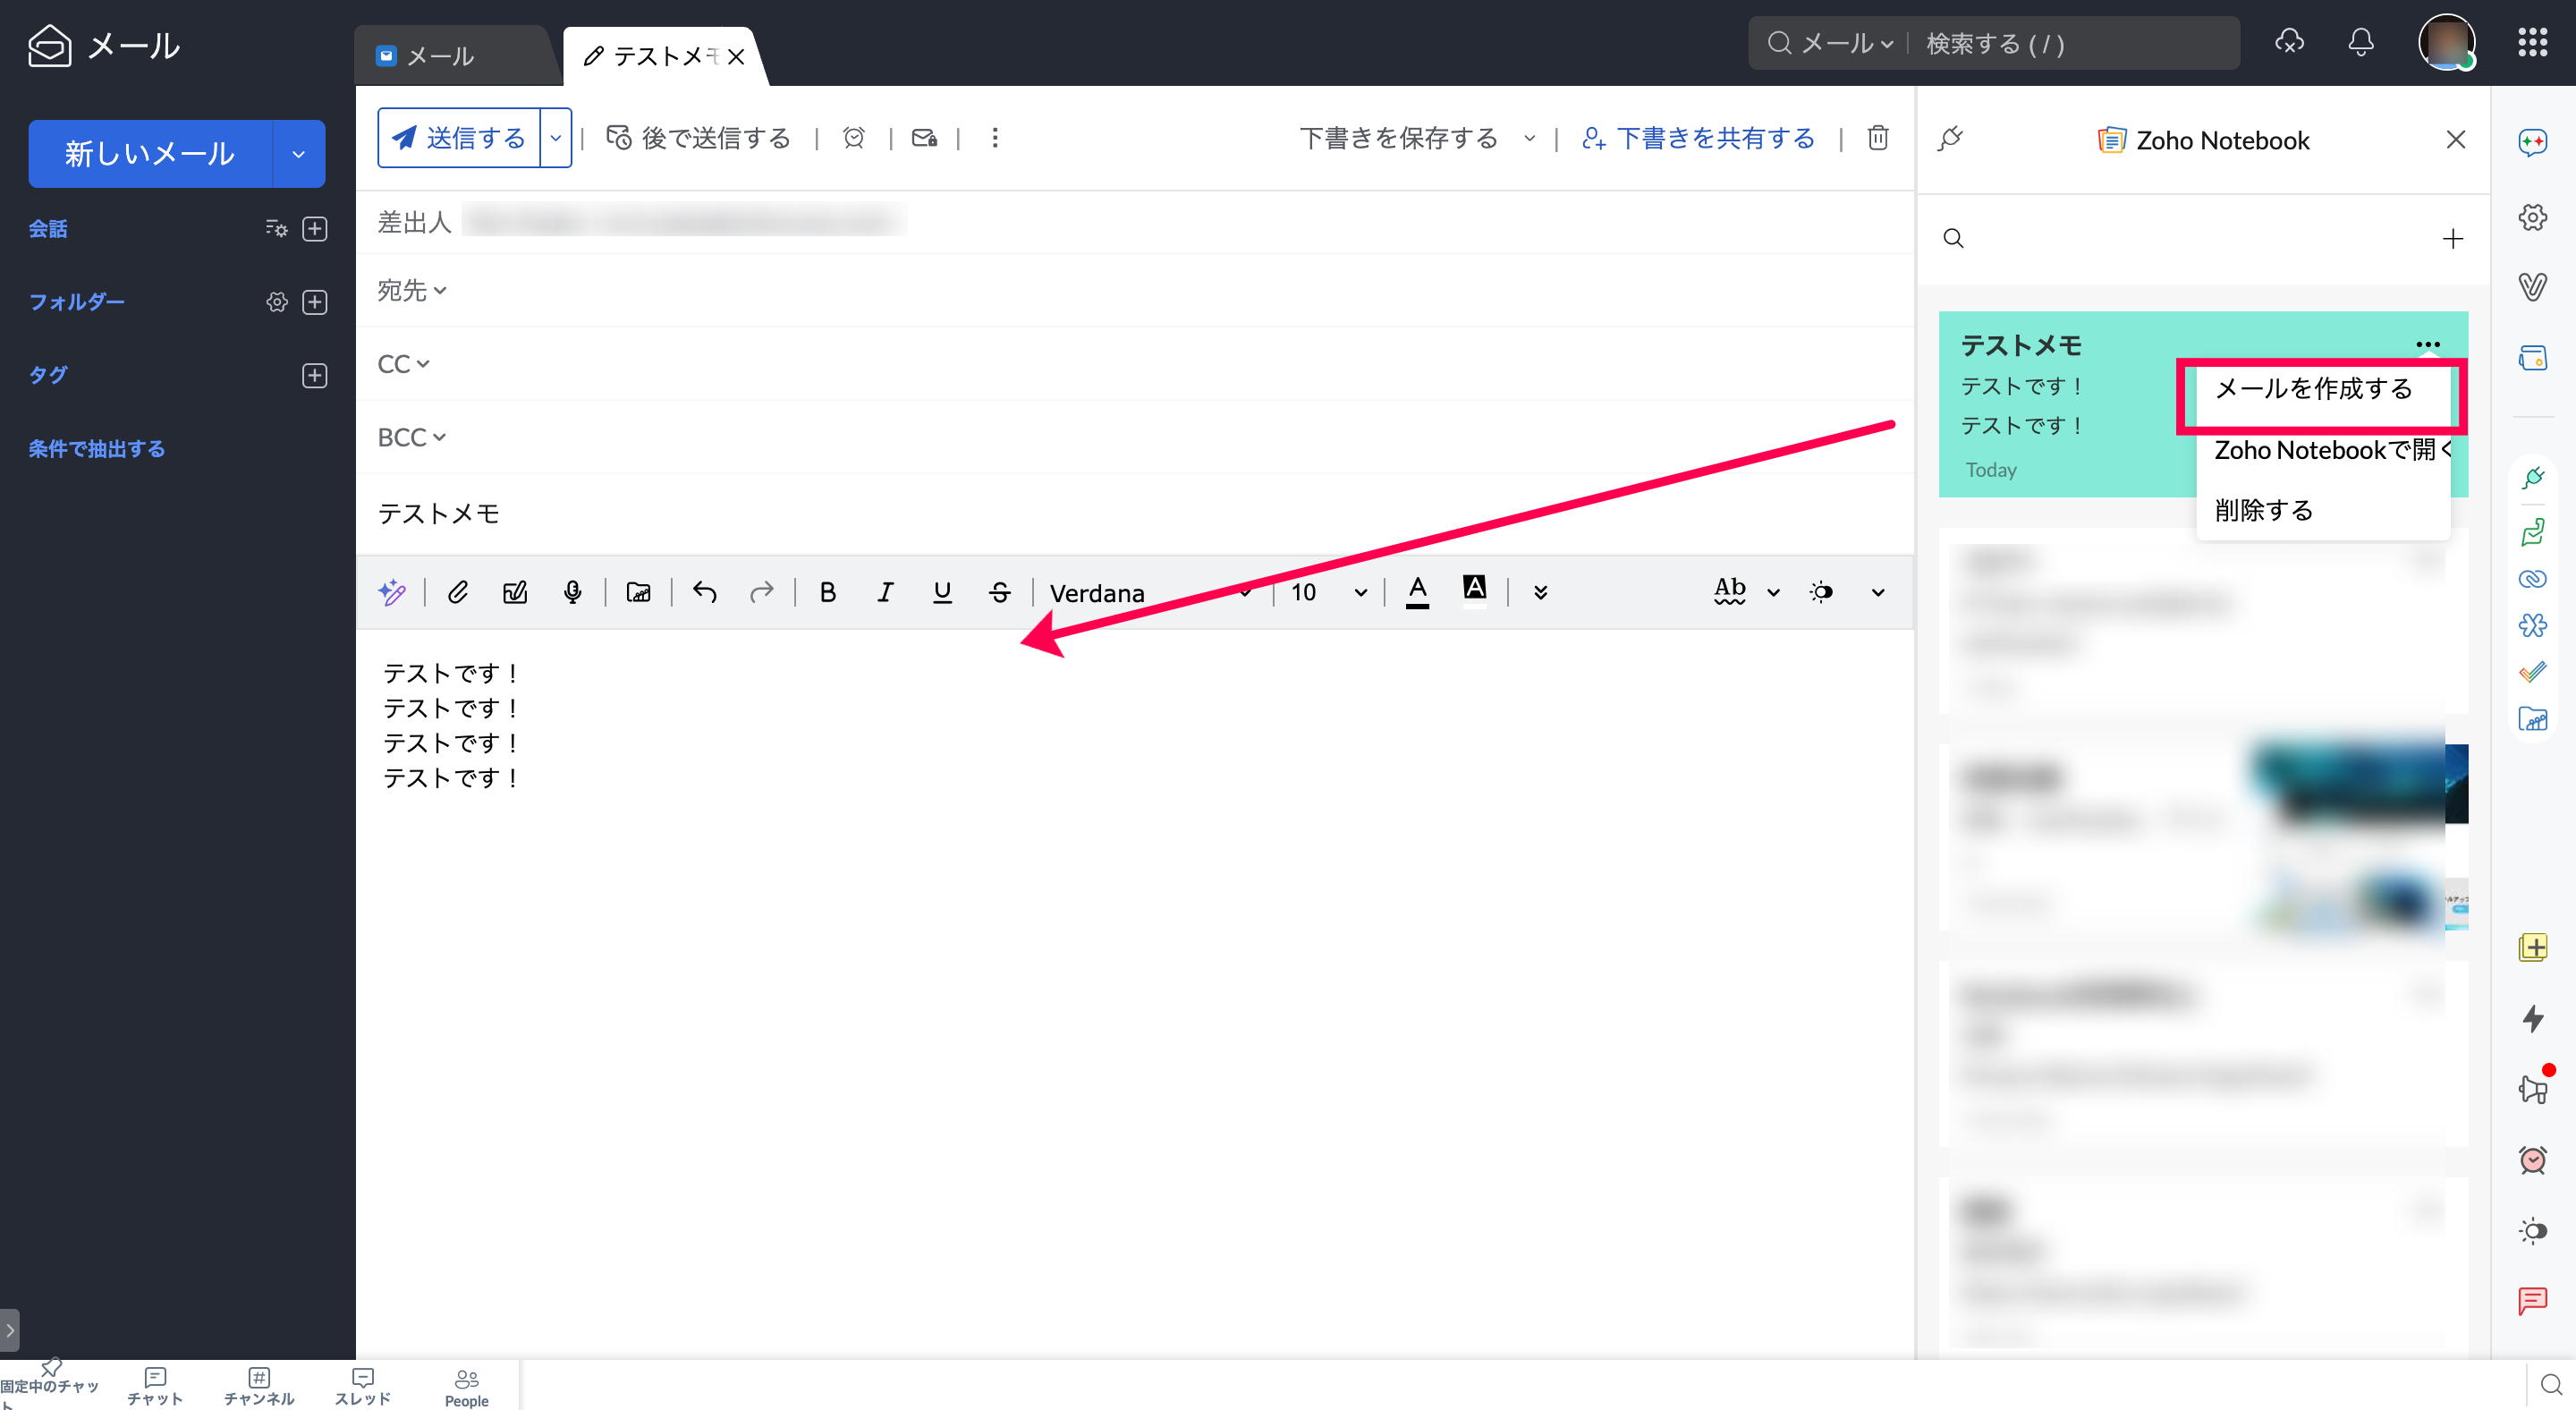Screen dimensions: 2576x1410
Task: Expand the new mail button arrow
Action: [298, 154]
